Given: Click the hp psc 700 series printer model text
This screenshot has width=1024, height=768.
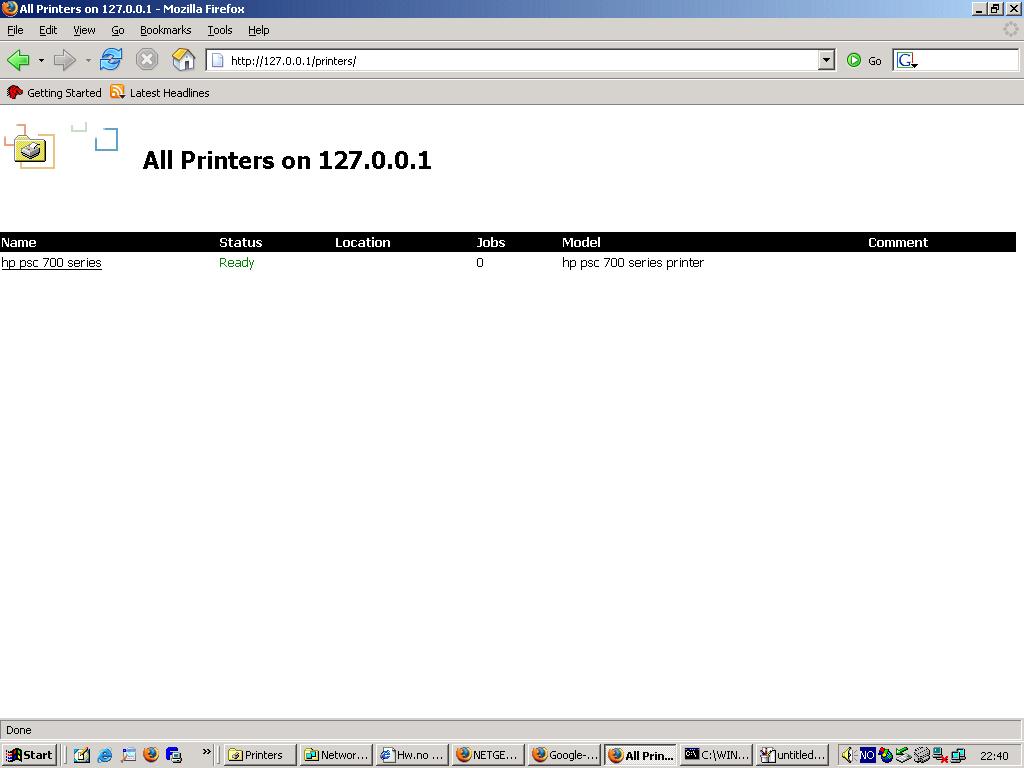Looking at the screenshot, I should coord(633,263).
